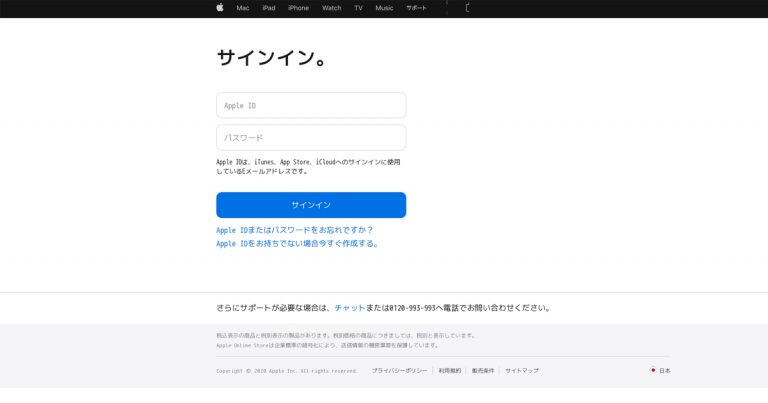768x403 pixels.
Task: Go to サイトマップ in footer
Action: point(521,371)
